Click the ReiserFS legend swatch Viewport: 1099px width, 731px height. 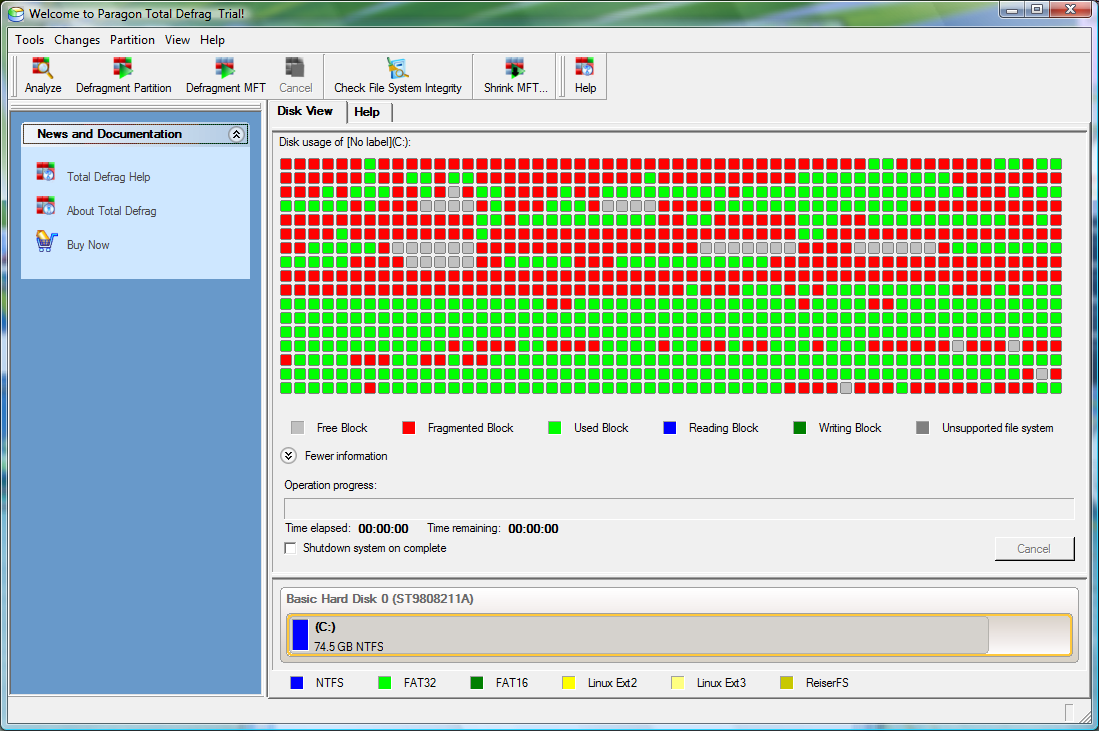pos(786,683)
